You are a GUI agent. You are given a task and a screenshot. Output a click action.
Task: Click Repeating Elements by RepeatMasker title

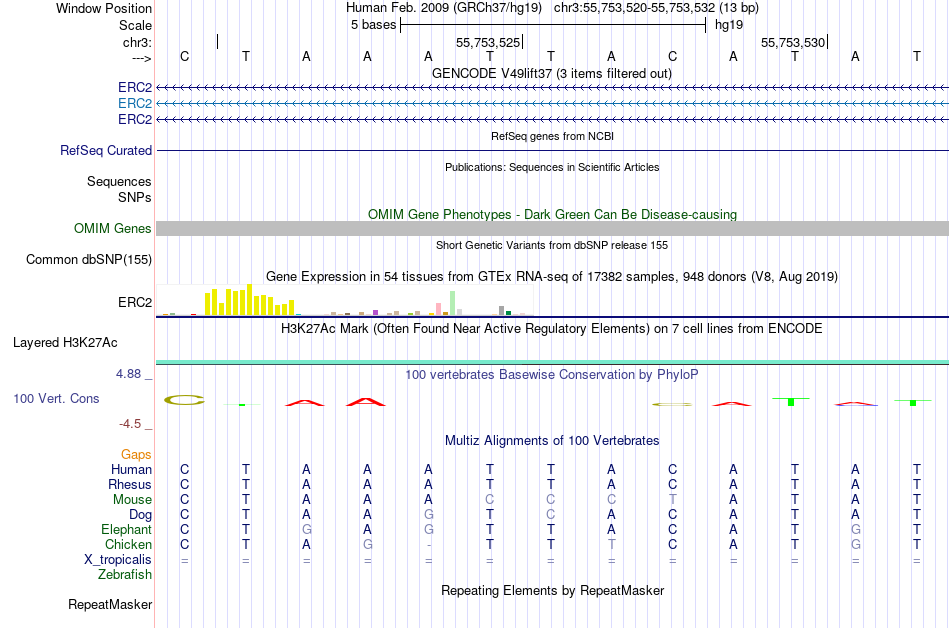[x=552, y=590]
